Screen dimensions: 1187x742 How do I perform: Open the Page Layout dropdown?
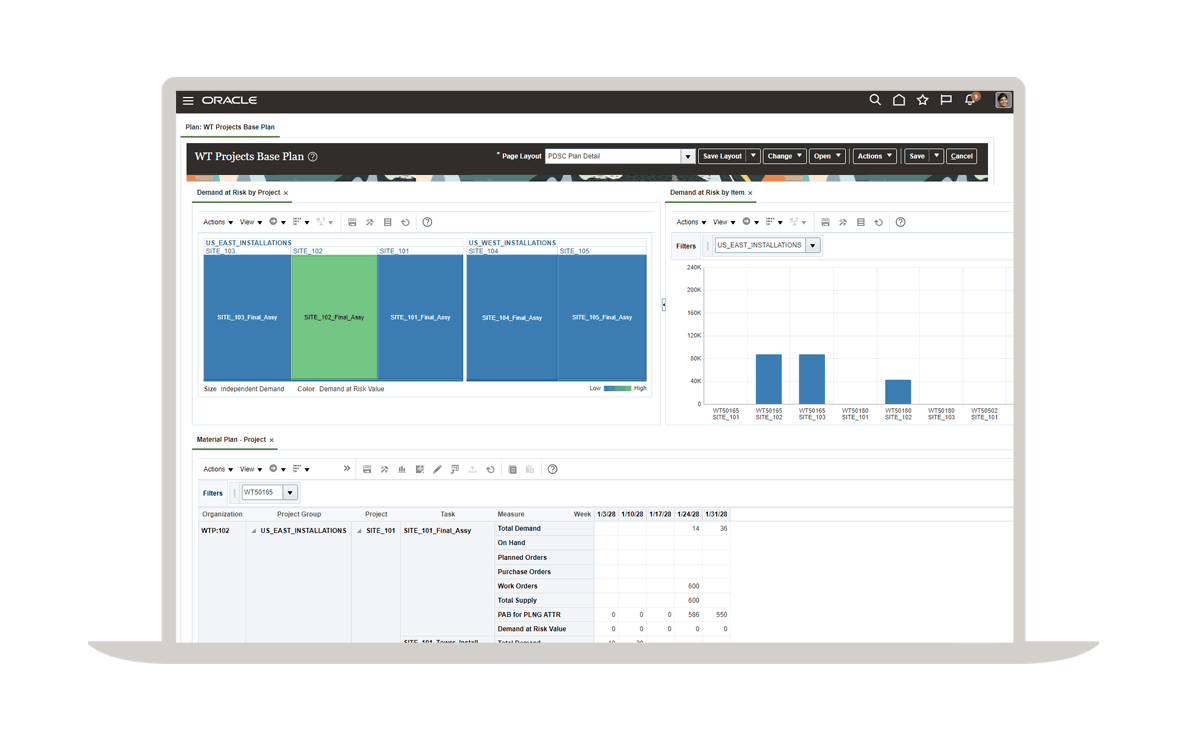(687, 157)
